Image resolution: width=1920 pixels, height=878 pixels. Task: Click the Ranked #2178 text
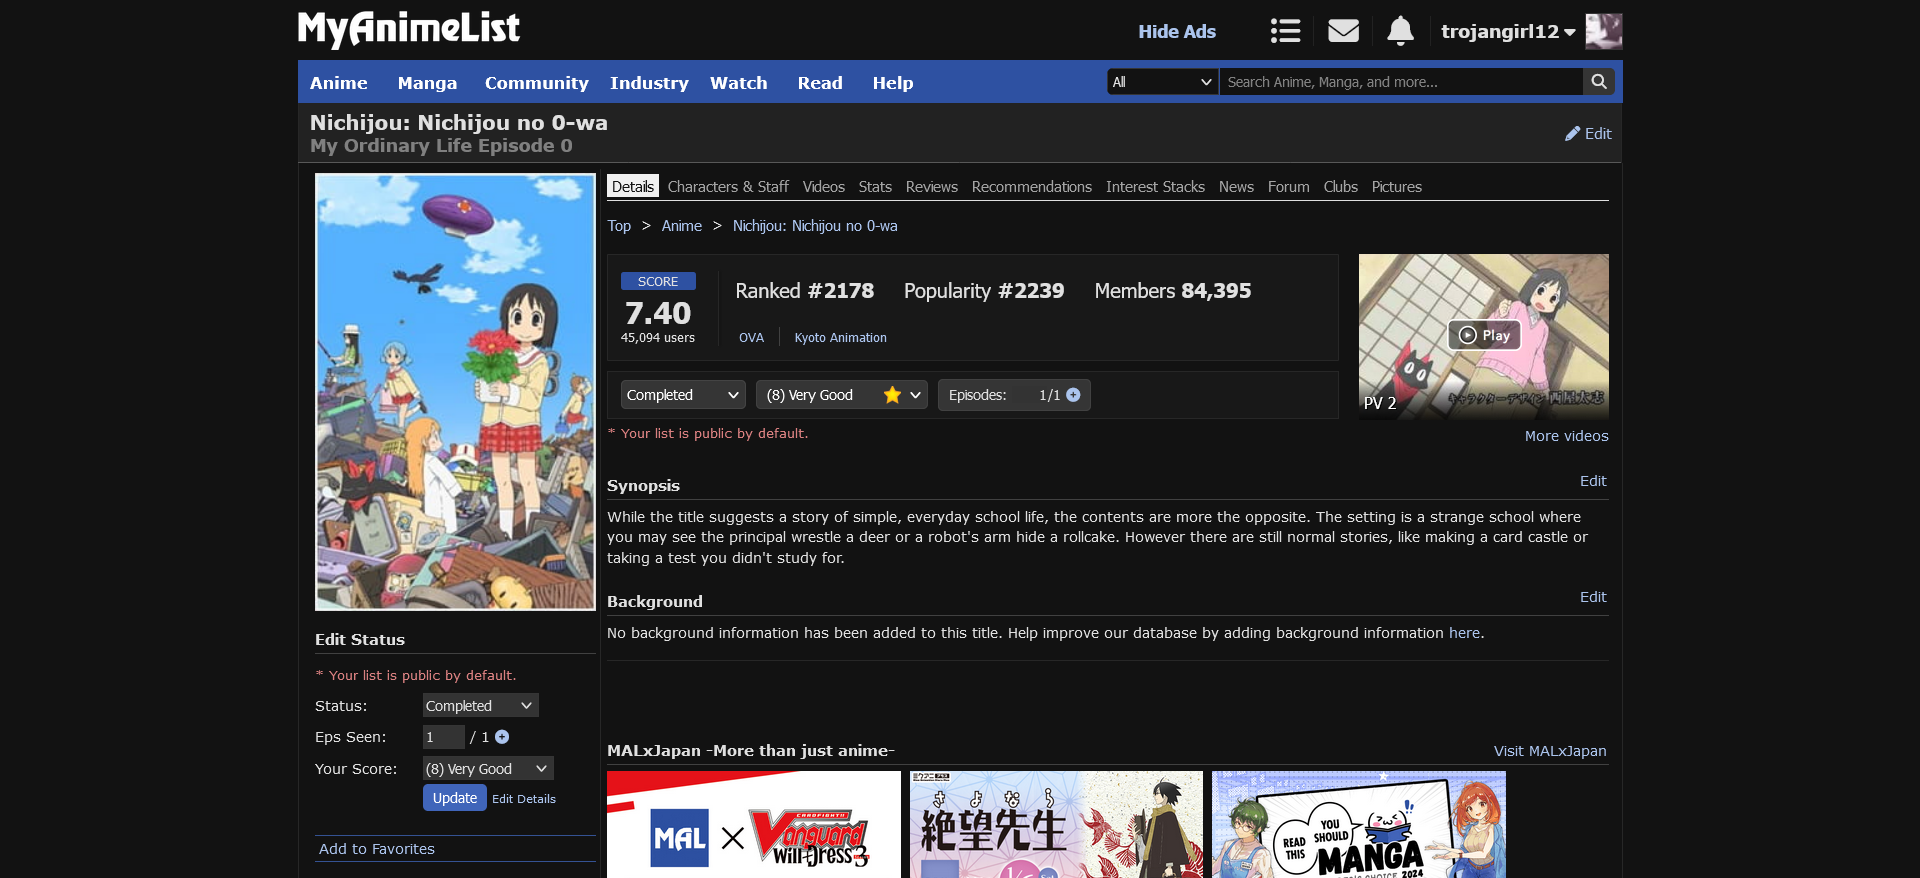pos(804,291)
